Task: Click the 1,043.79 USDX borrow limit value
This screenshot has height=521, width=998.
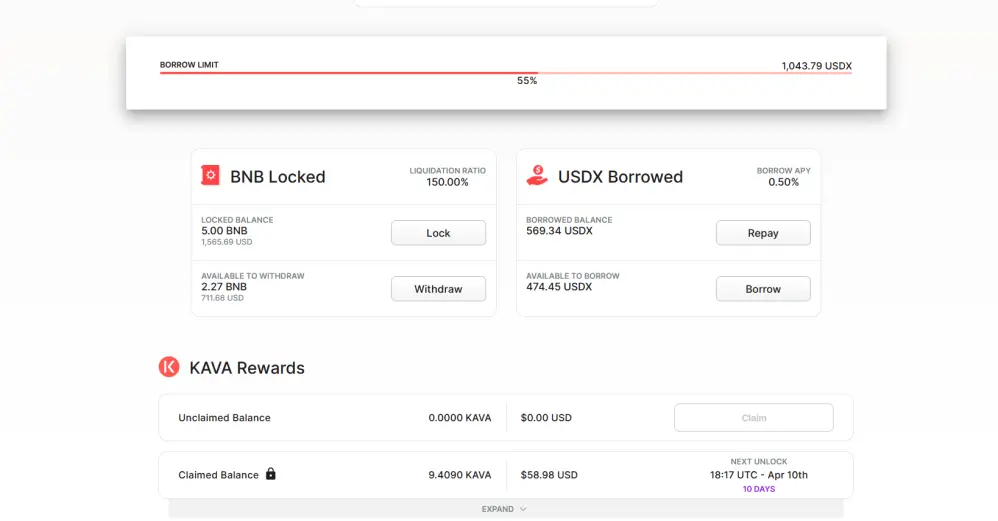Action: [x=817, y=66]
